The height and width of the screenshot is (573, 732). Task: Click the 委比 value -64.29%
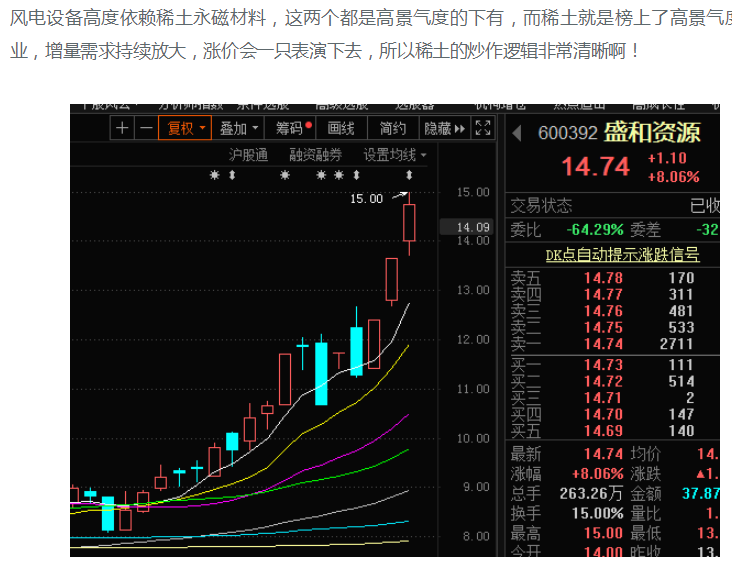click(595, 230)
